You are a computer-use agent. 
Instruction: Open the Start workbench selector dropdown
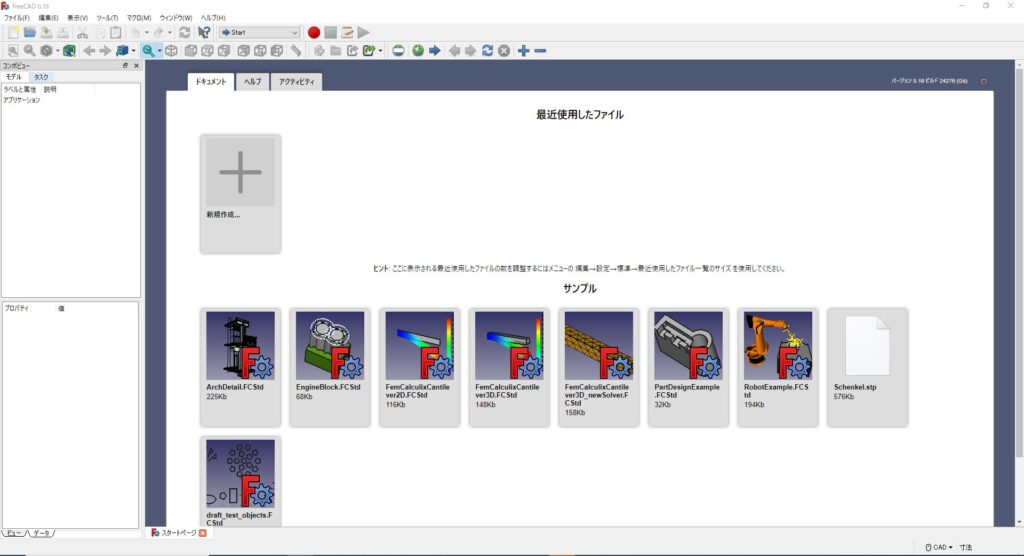[x=259, y=33]
